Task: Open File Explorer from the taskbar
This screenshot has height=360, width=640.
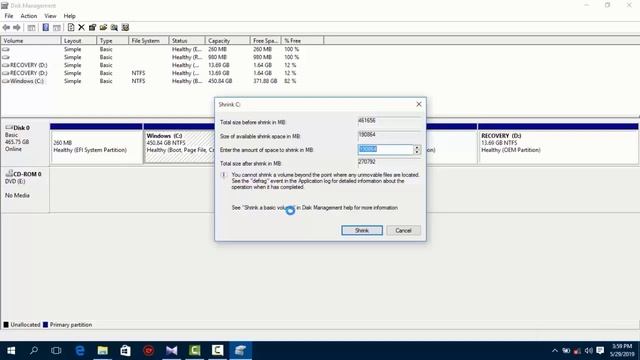Action: (102, 351)
